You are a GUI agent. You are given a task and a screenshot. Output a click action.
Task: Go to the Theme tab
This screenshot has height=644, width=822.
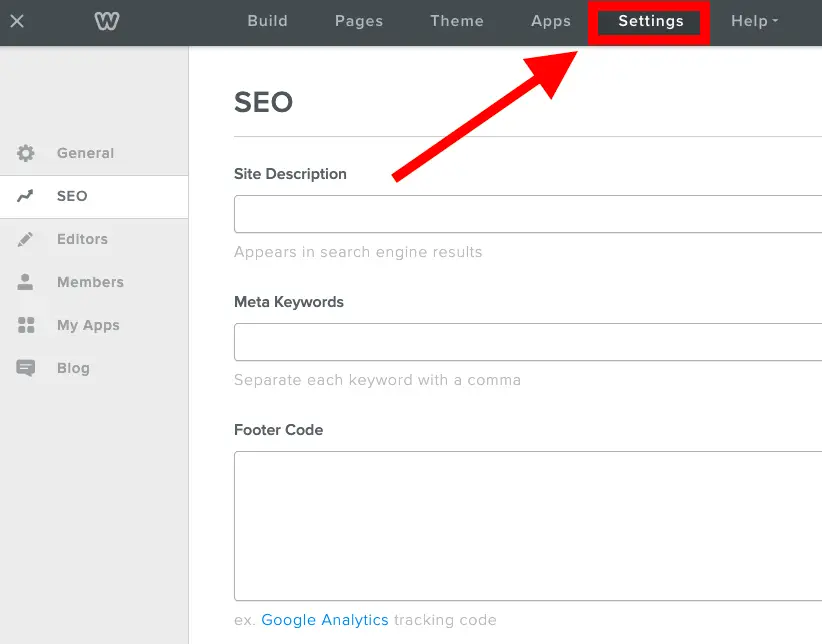coord(457,21)
